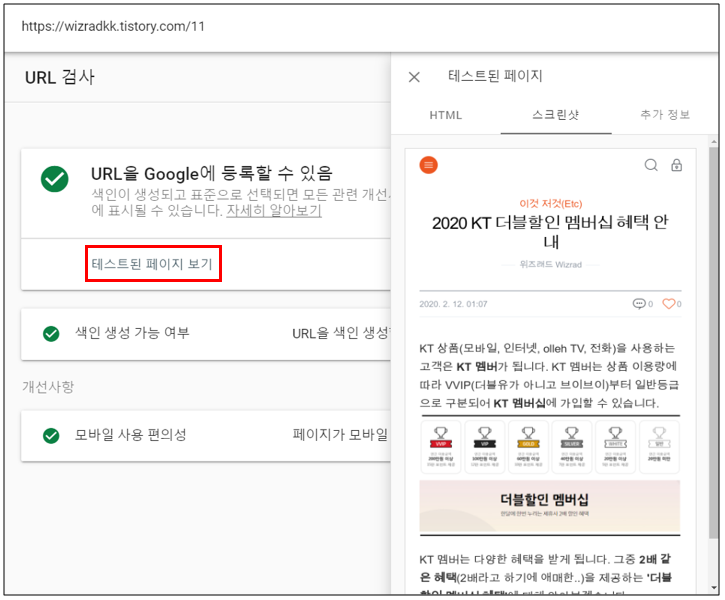Open the orange hamburger menu in the screenshot preview
The height and width of the screenshot is (600, 725).
[x=429, y=165]
